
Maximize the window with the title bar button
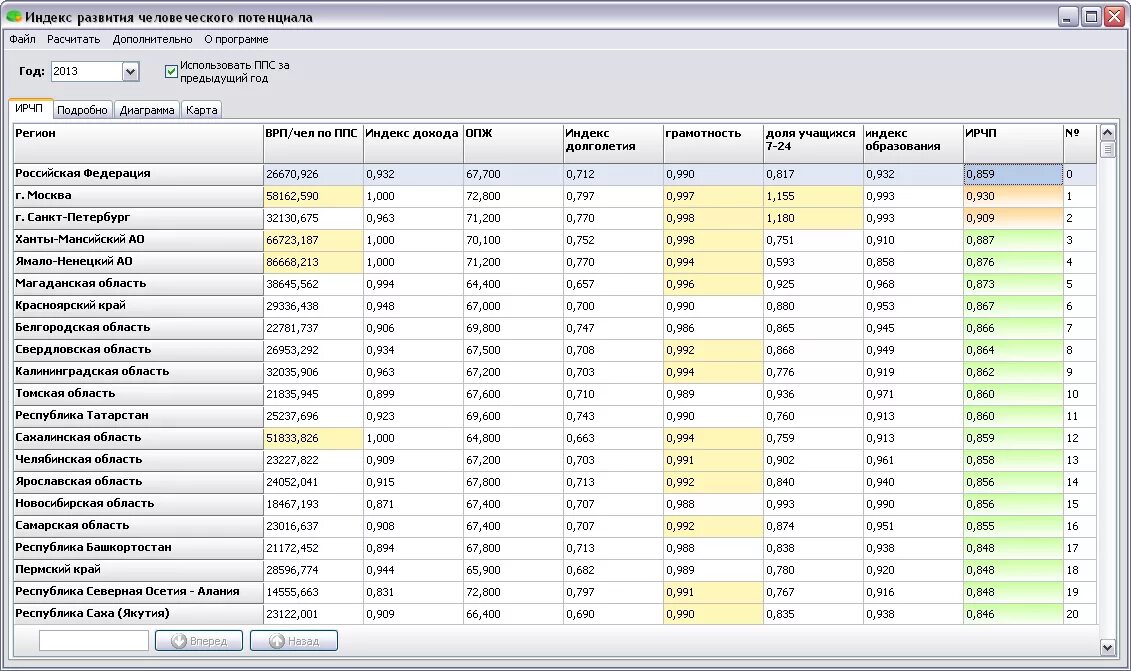[x=1092, y=17]
